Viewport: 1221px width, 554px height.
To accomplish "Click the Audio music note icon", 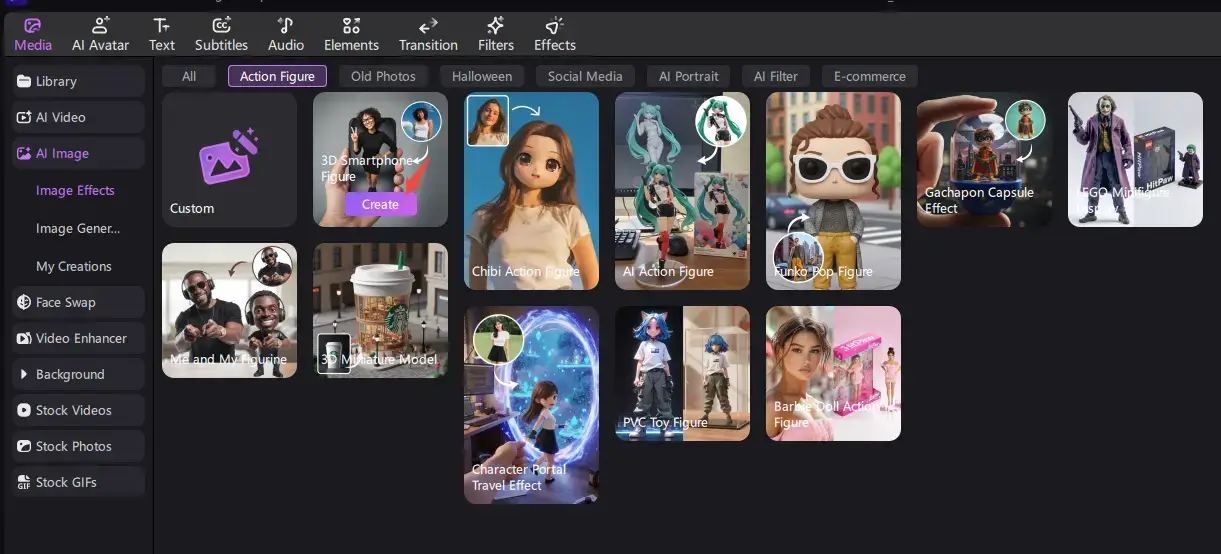I will coord(286,27).
